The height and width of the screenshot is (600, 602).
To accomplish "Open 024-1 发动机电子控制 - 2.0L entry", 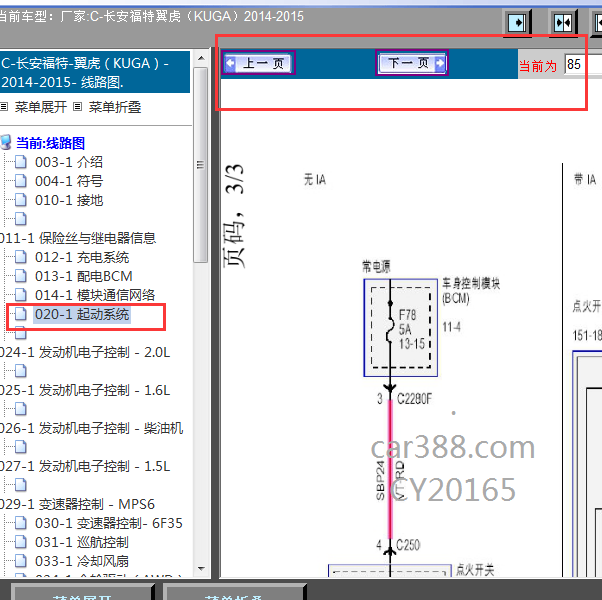I will [85, 352].
